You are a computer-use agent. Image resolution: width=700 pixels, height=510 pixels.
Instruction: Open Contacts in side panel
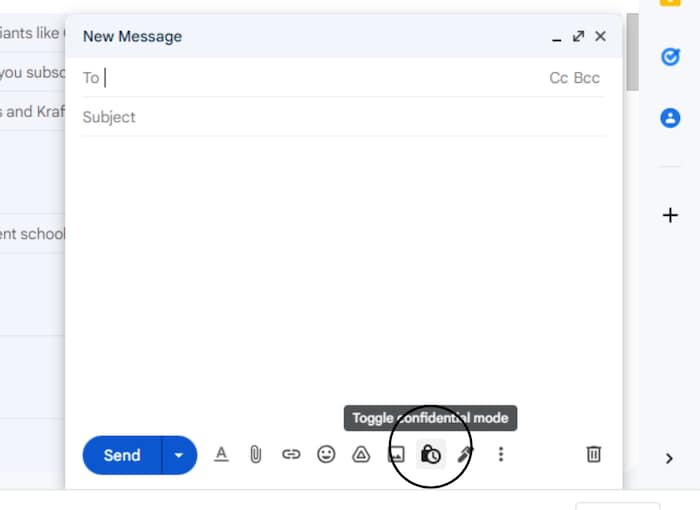(670, 118)
